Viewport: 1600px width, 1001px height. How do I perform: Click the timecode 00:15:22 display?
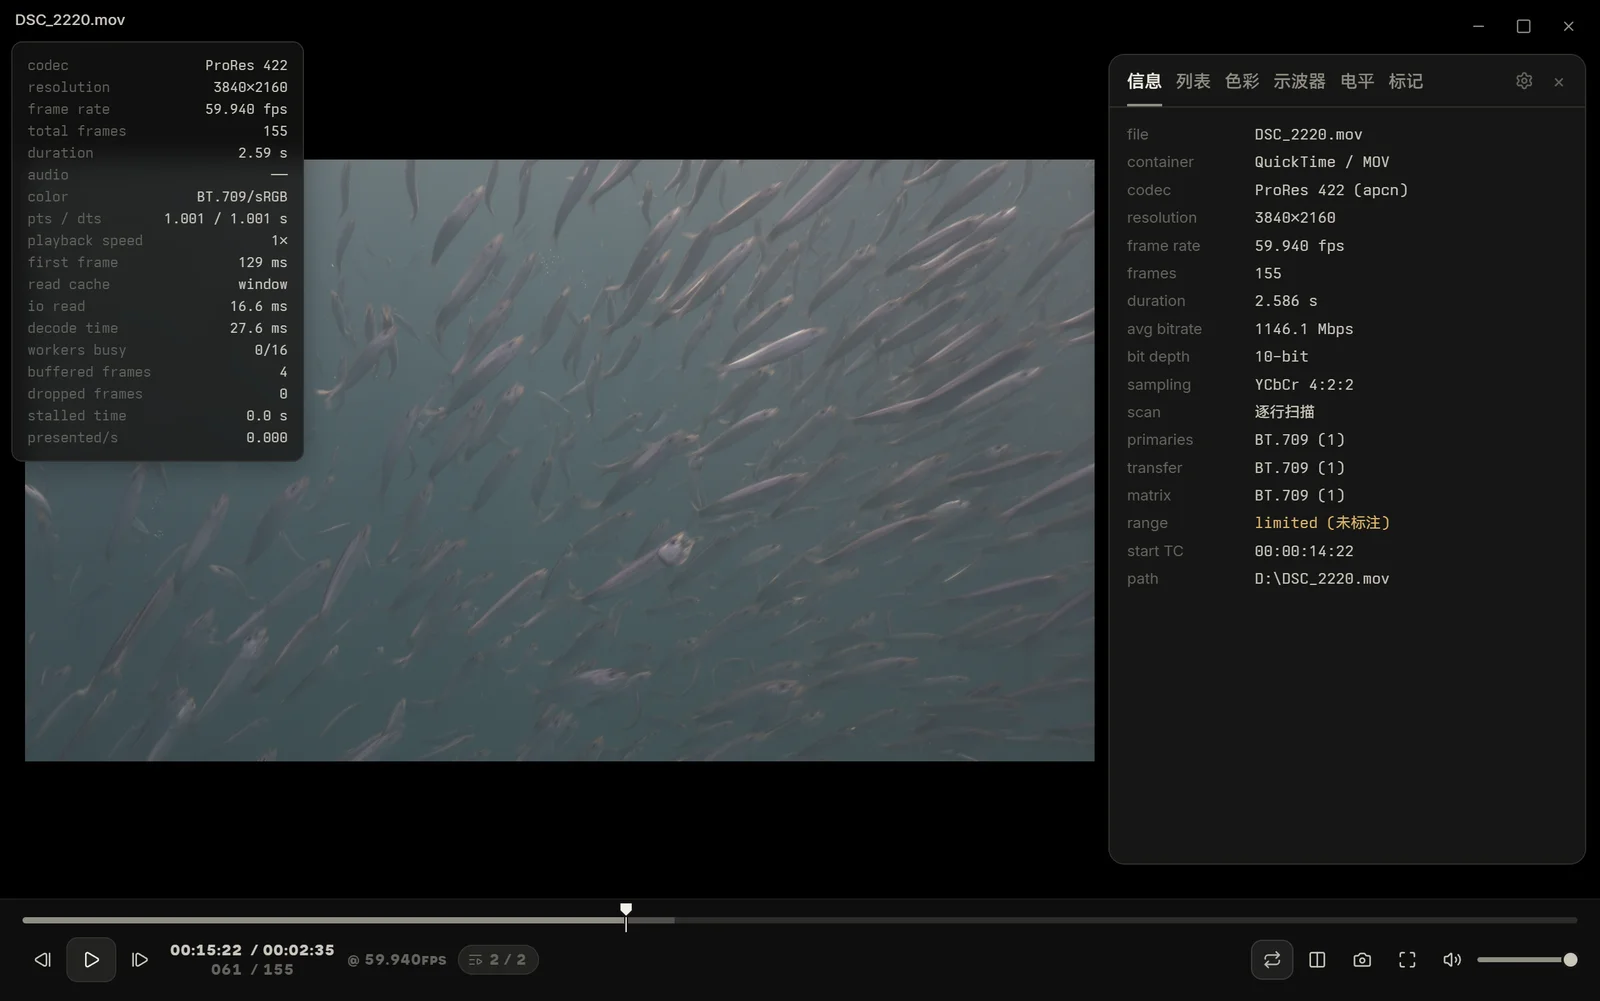pos(206,950)
